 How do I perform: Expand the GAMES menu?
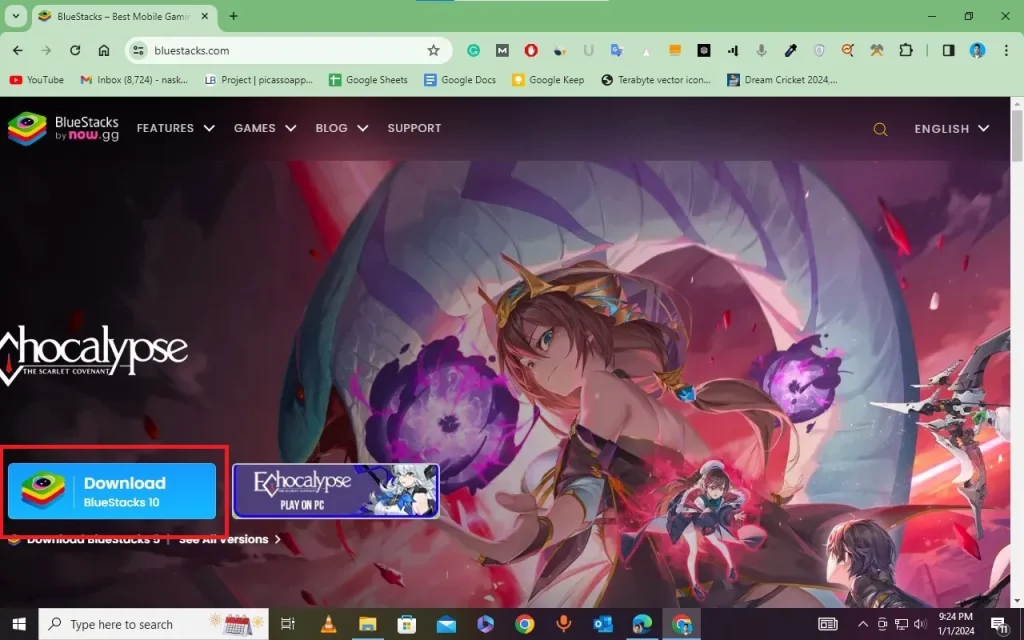(x=264, y=128)
